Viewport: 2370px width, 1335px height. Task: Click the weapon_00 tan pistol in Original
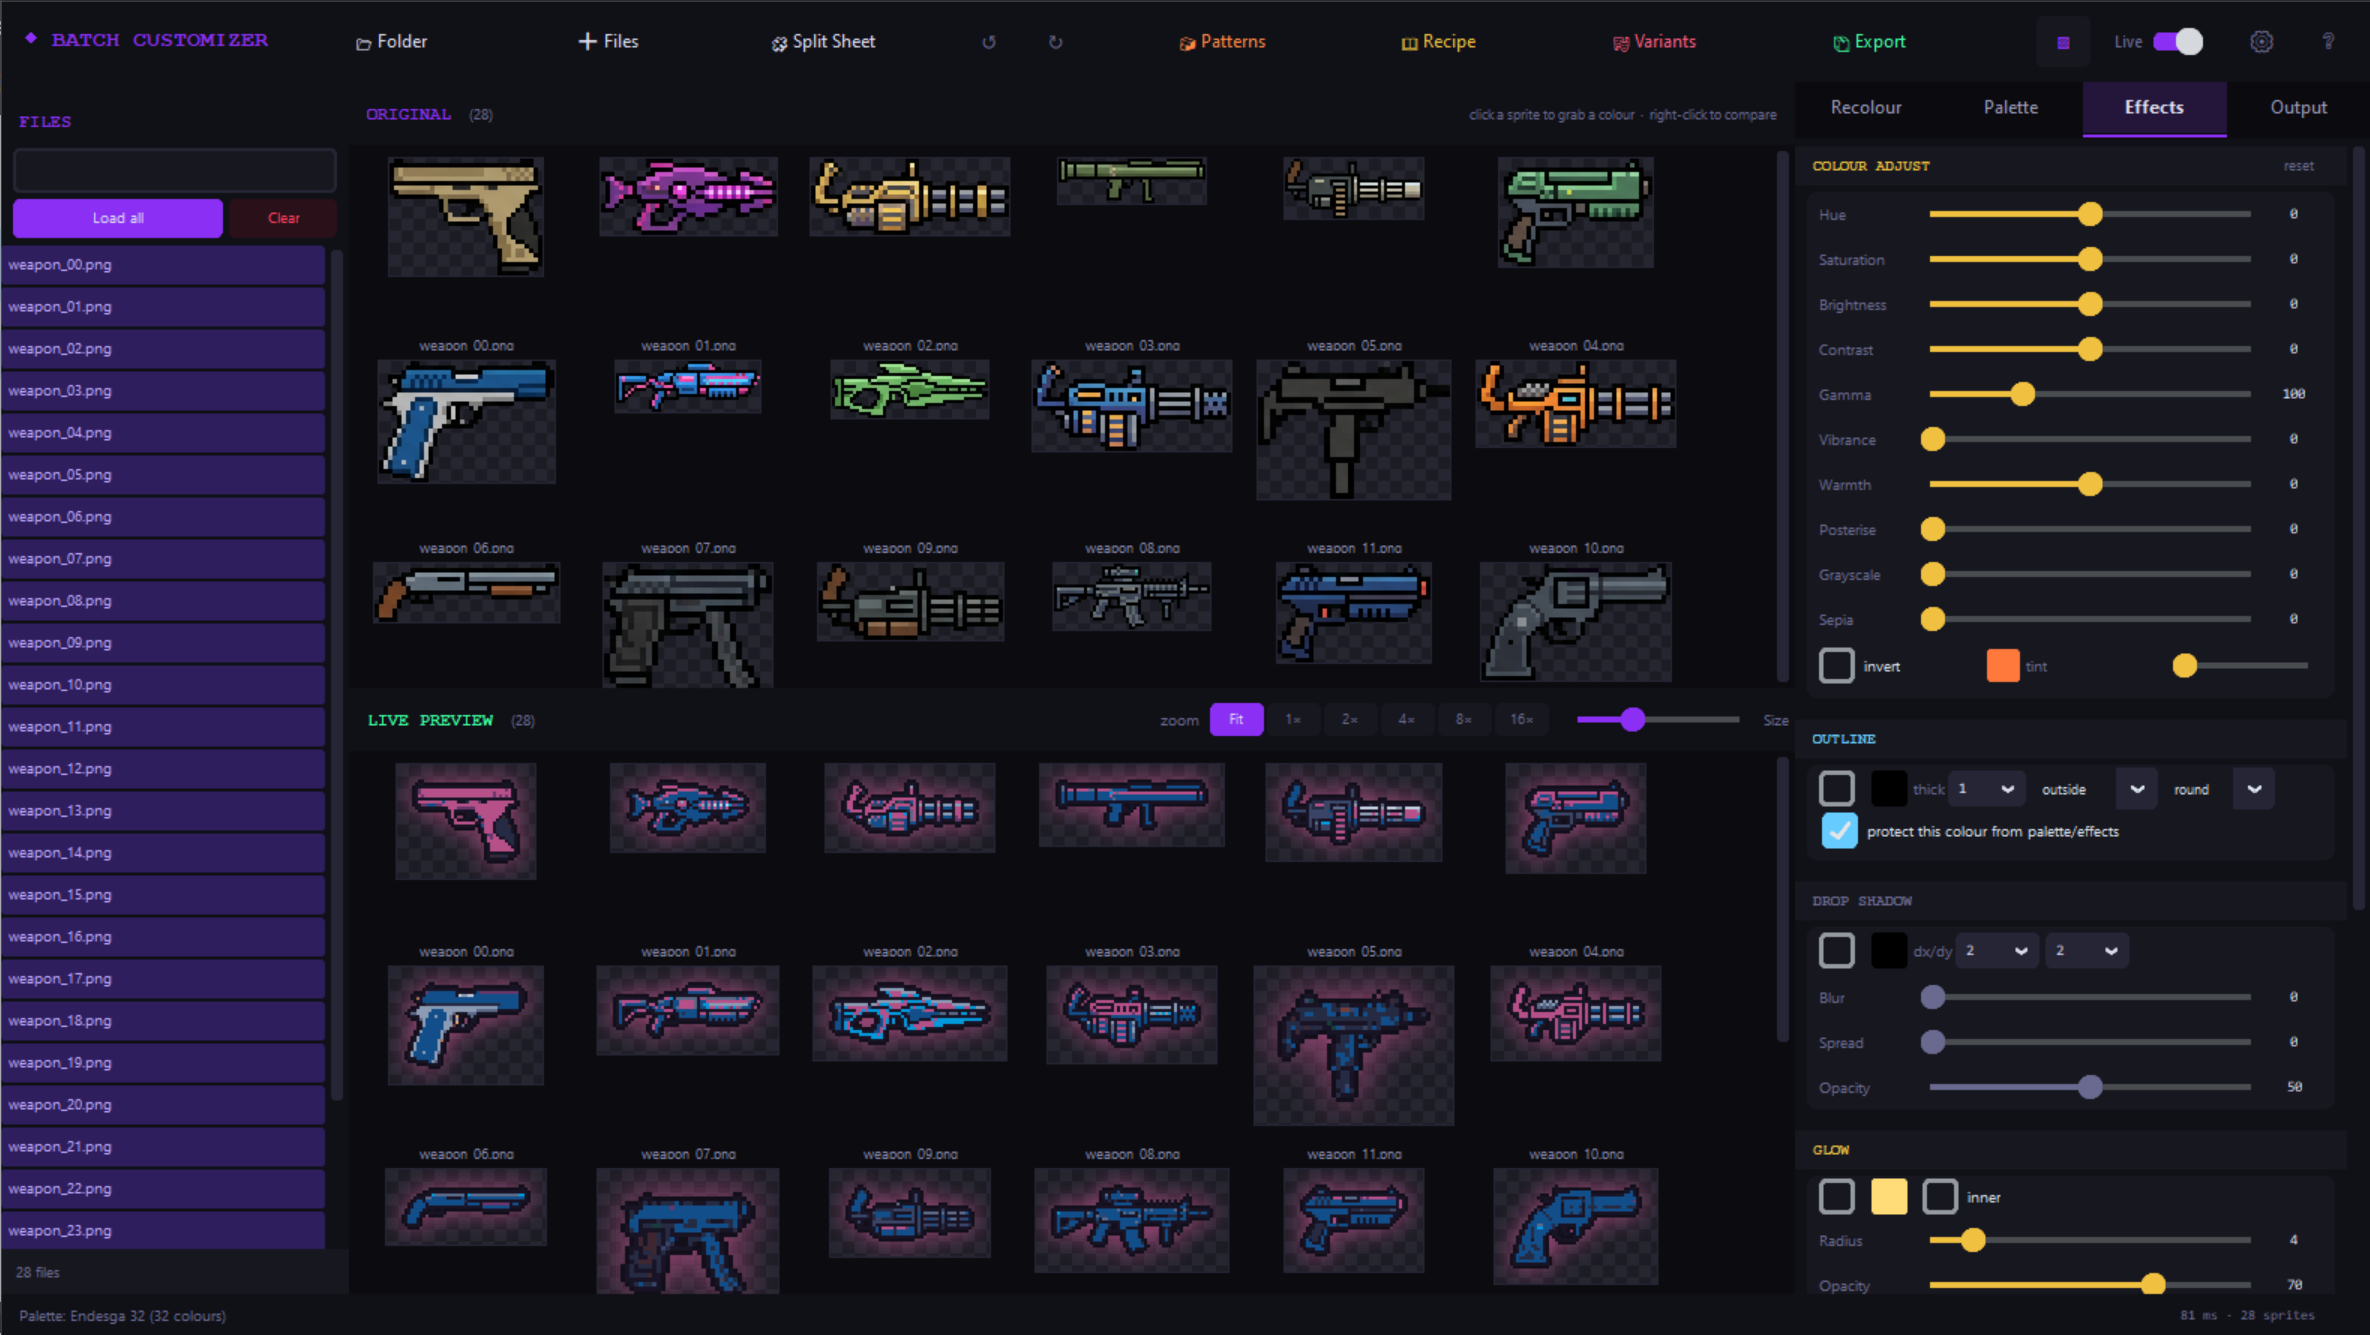coord(466,217)
